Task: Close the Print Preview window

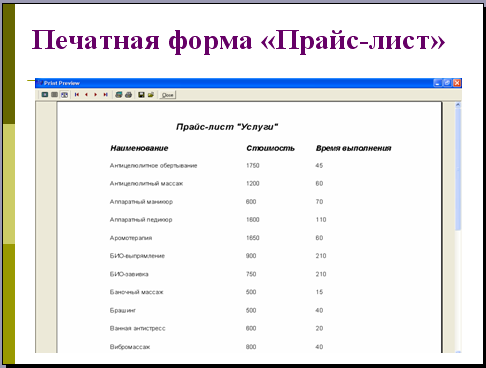Action: tap(457, 83)
